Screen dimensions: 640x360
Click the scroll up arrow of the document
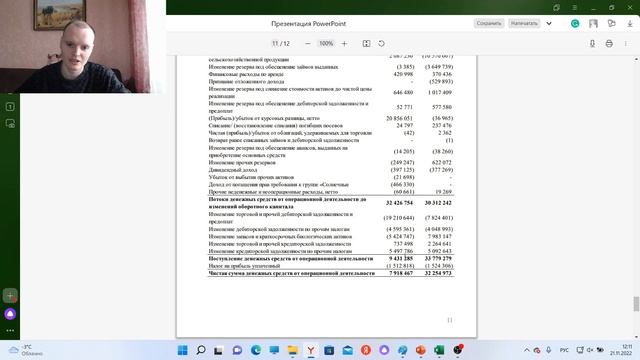click(636, 59)
